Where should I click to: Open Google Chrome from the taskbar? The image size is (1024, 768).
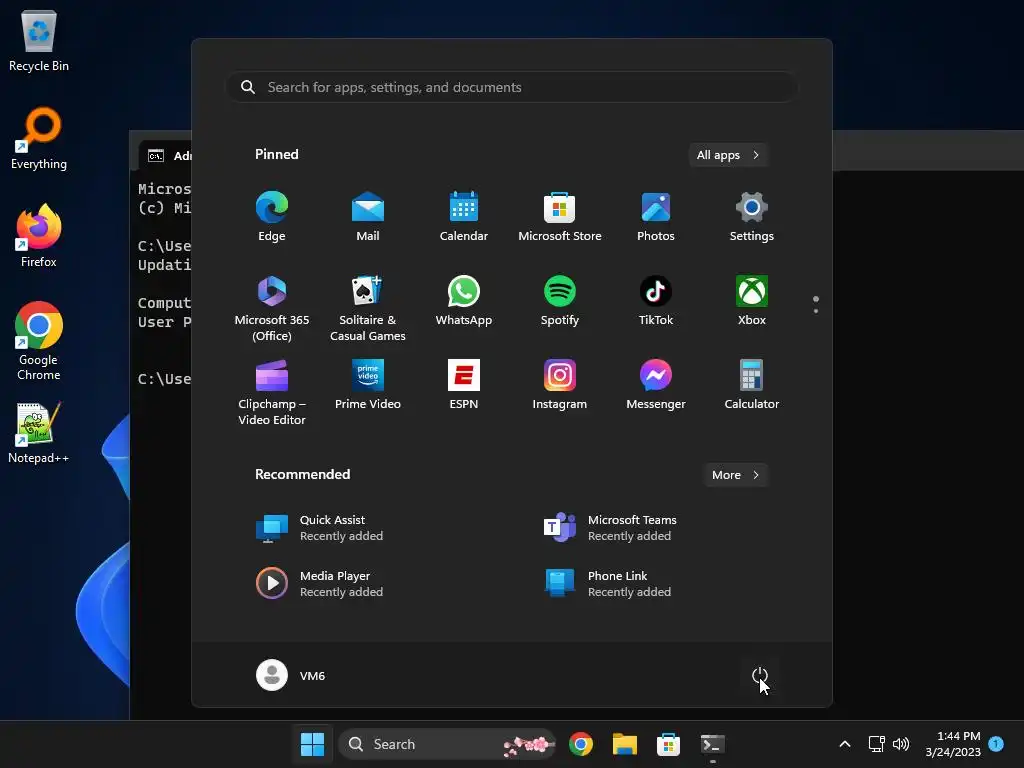pos(581,744)
